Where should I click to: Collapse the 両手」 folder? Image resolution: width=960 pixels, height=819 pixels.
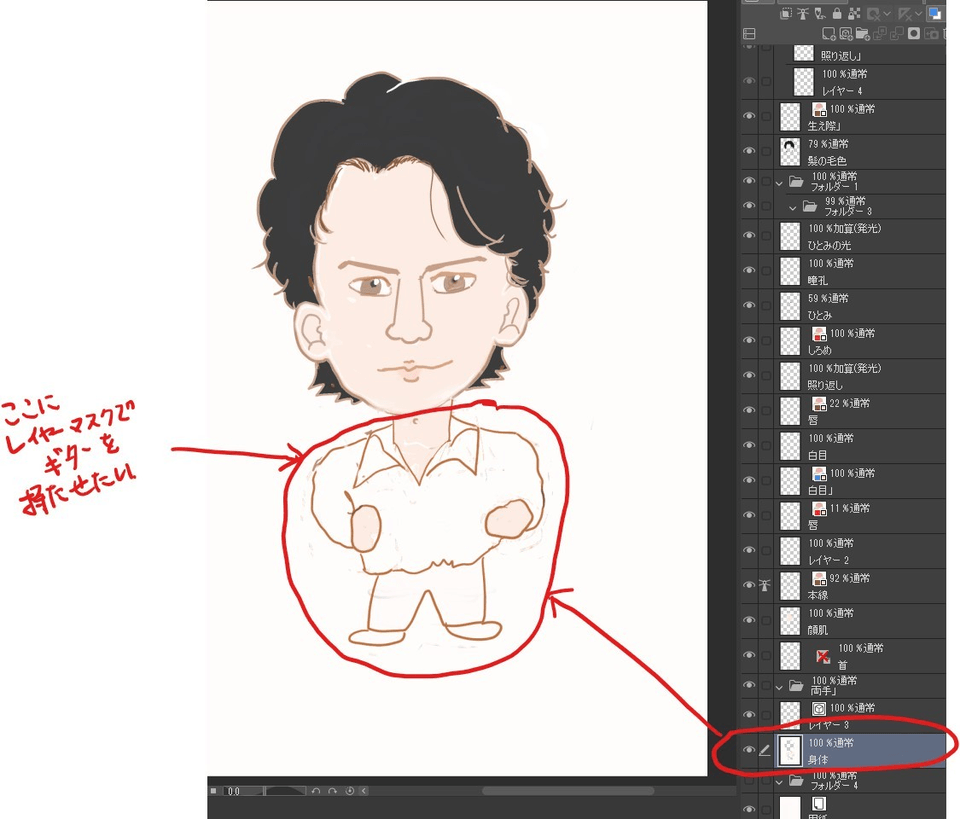pyautogui.click(x=779, y=687)
